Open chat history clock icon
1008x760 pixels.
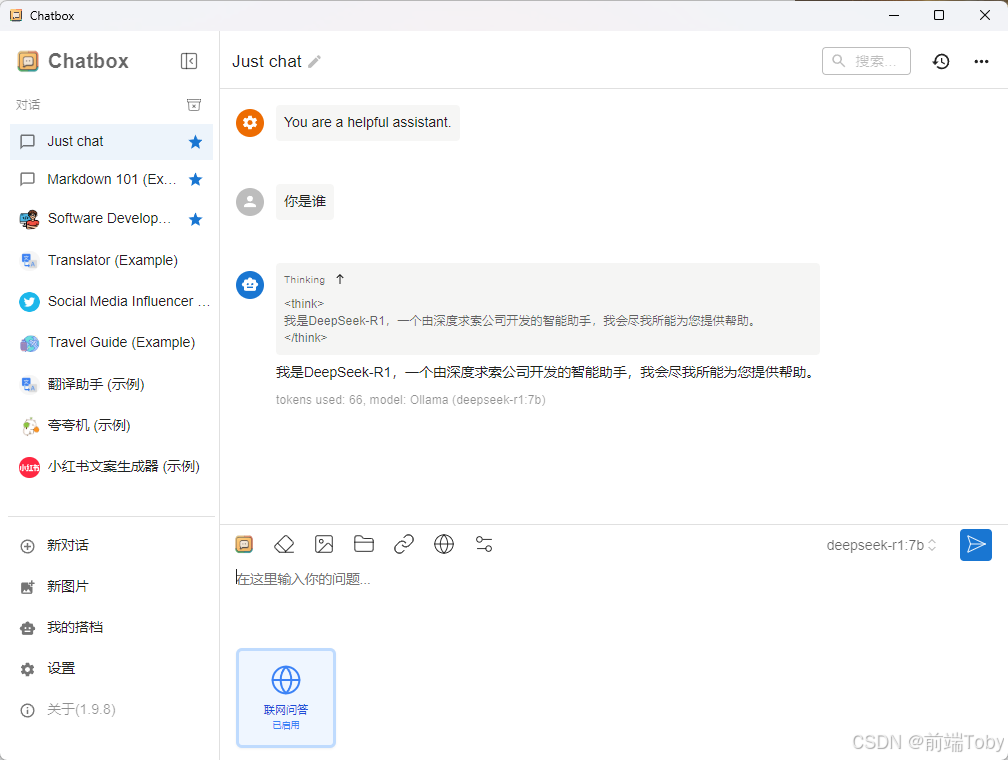point(941,61)
